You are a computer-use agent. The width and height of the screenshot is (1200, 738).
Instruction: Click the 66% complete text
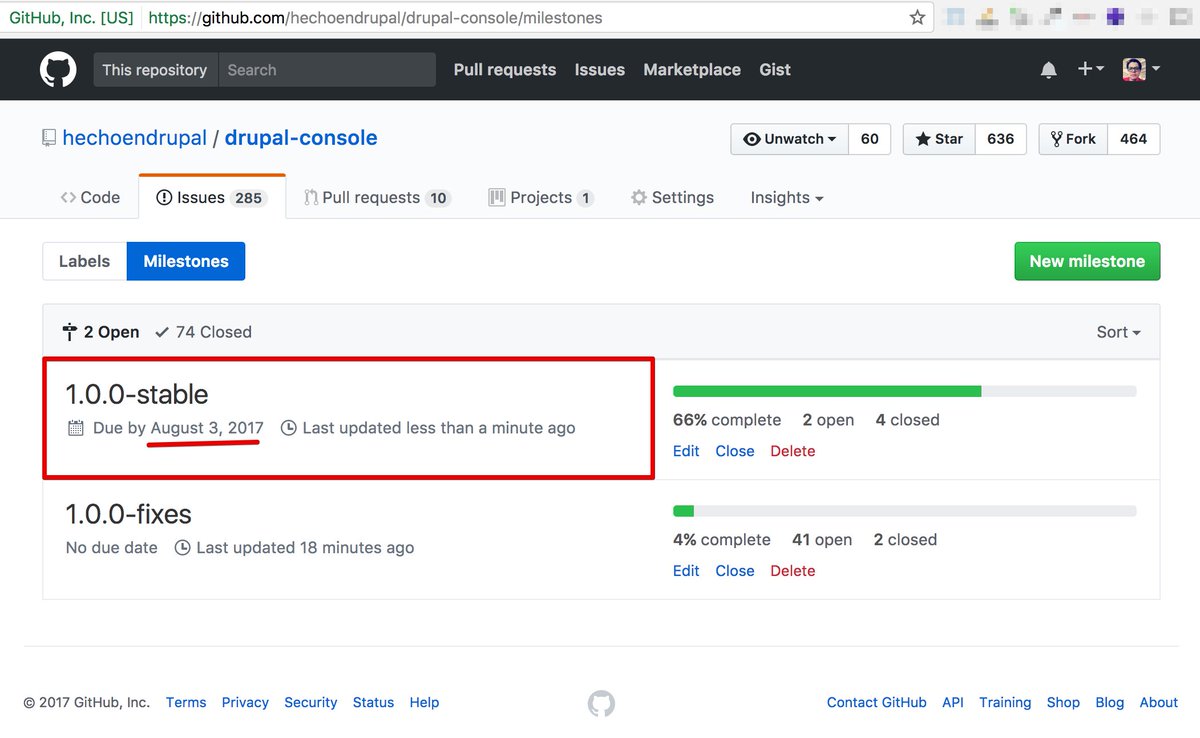pyautogui.click(x=727, y=420)
